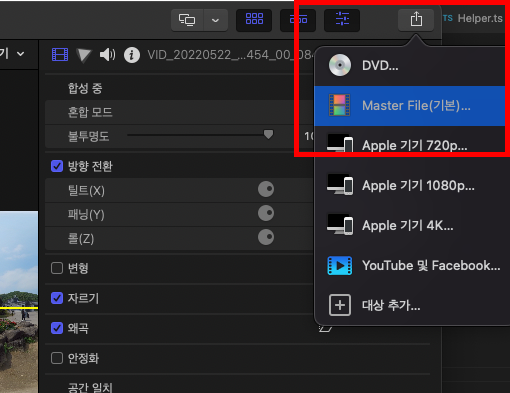Click the DVD disc icon
The height and width of the screenshot is (393, 510).
pyautogui.click(x=340, y=65)
